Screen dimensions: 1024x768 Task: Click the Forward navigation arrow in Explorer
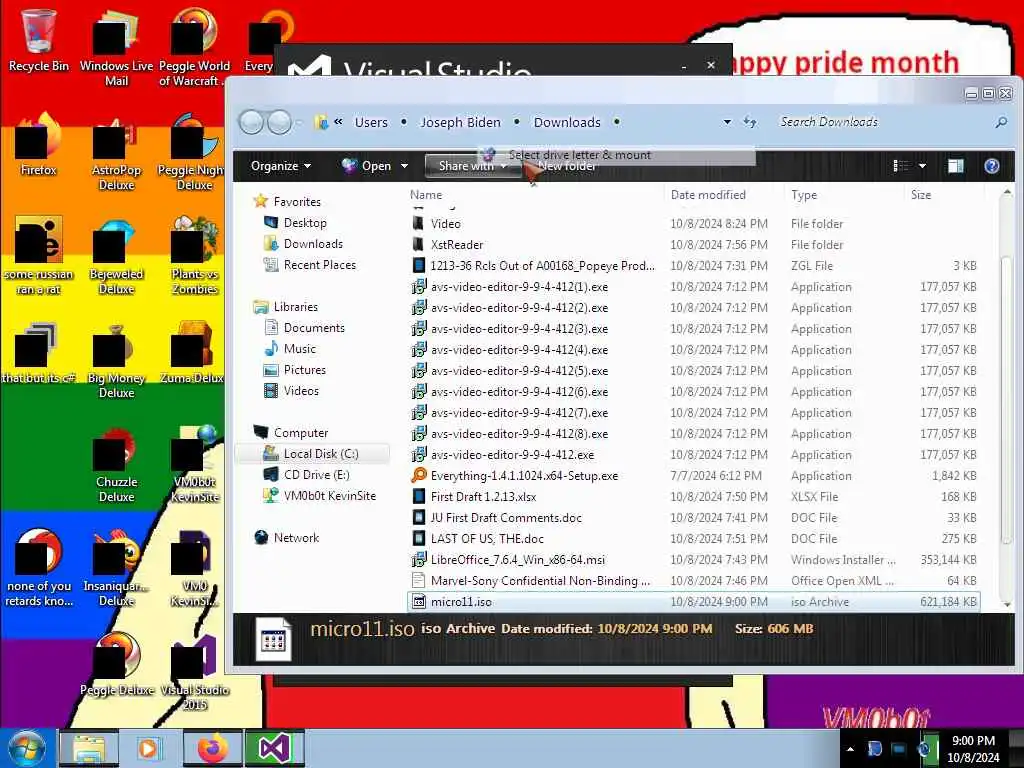[280, 122]
